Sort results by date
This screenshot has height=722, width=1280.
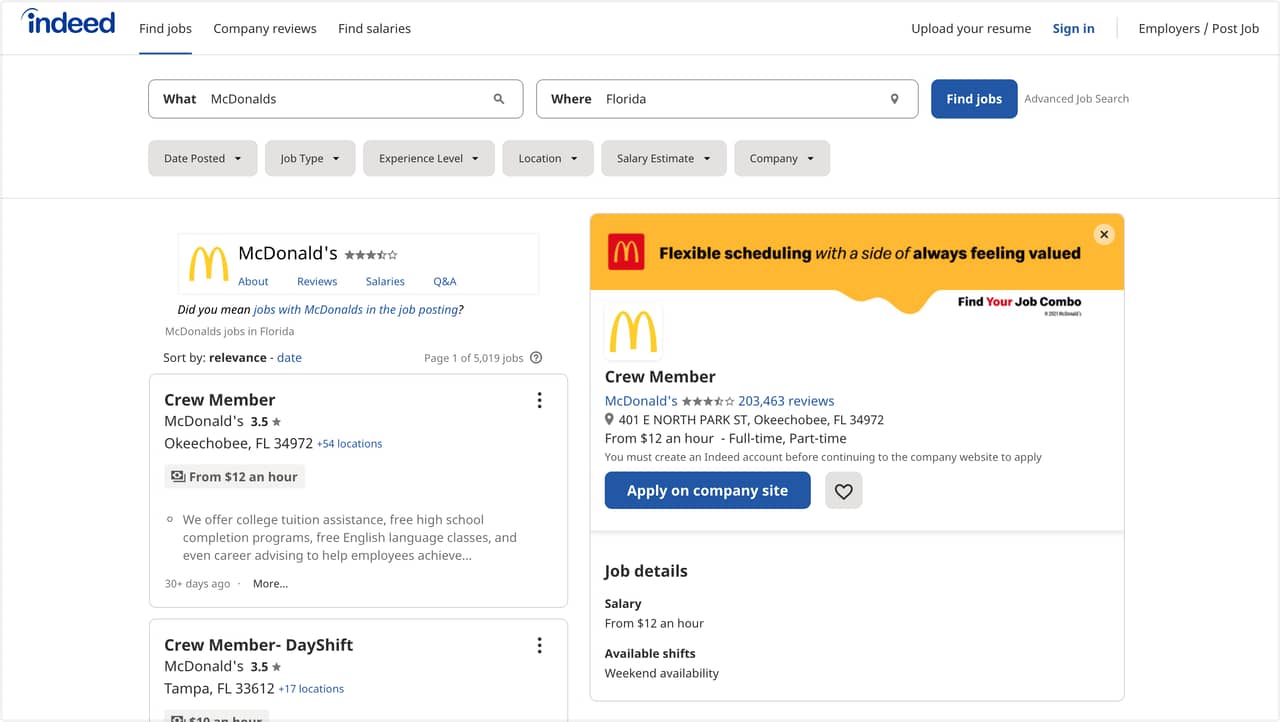click(289, 357)
